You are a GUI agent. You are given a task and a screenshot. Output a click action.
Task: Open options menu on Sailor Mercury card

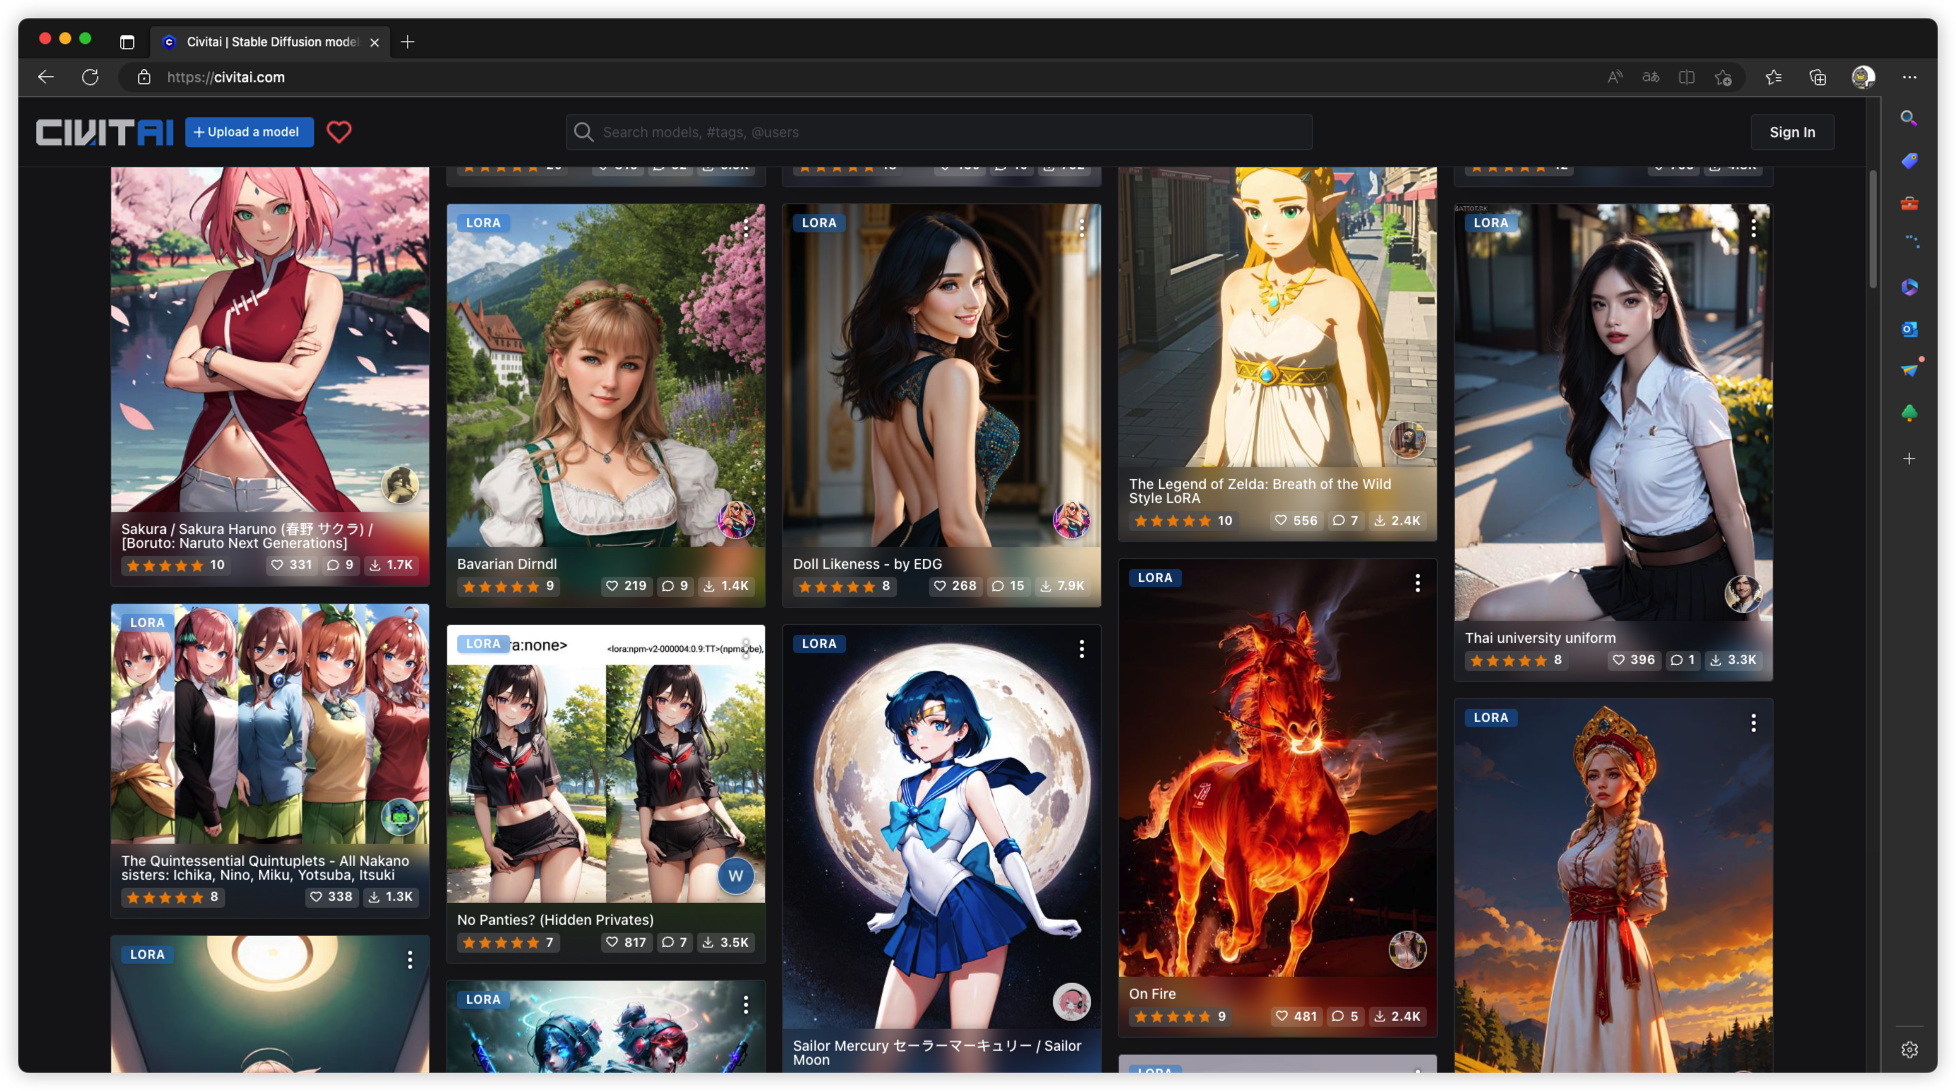[x=1082, y=649]
